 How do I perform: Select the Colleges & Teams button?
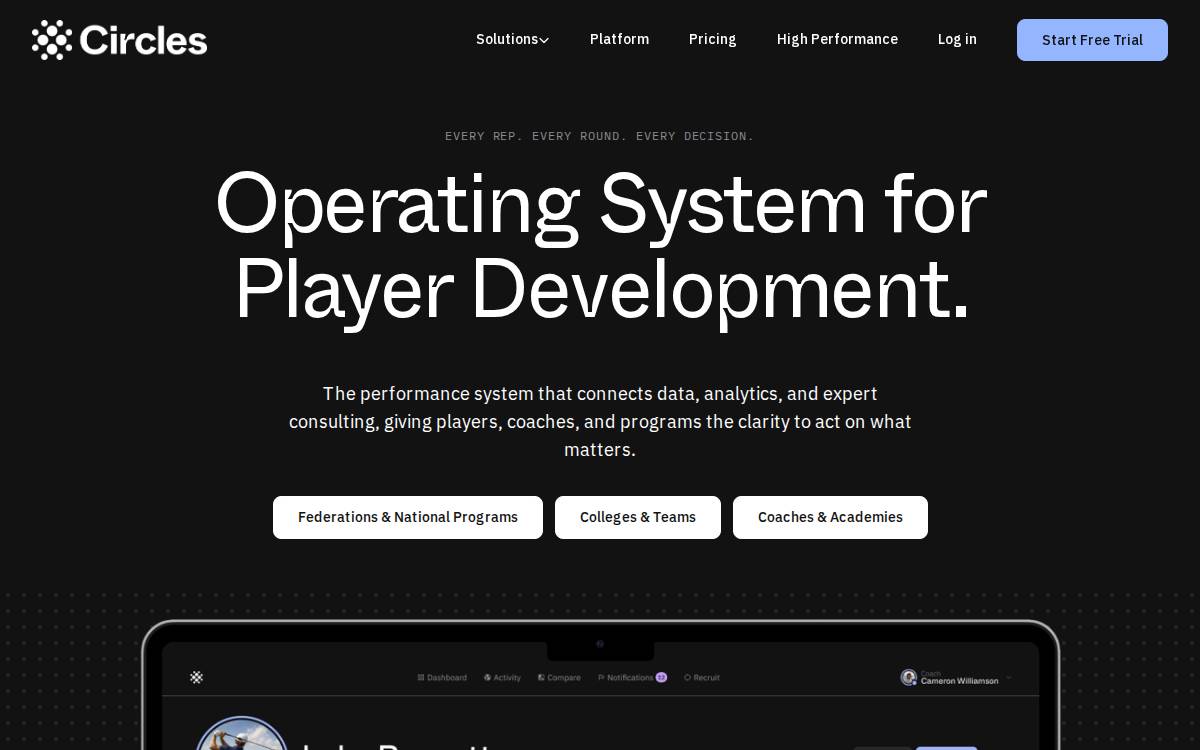pyautogui.click(x=638, y=517)
